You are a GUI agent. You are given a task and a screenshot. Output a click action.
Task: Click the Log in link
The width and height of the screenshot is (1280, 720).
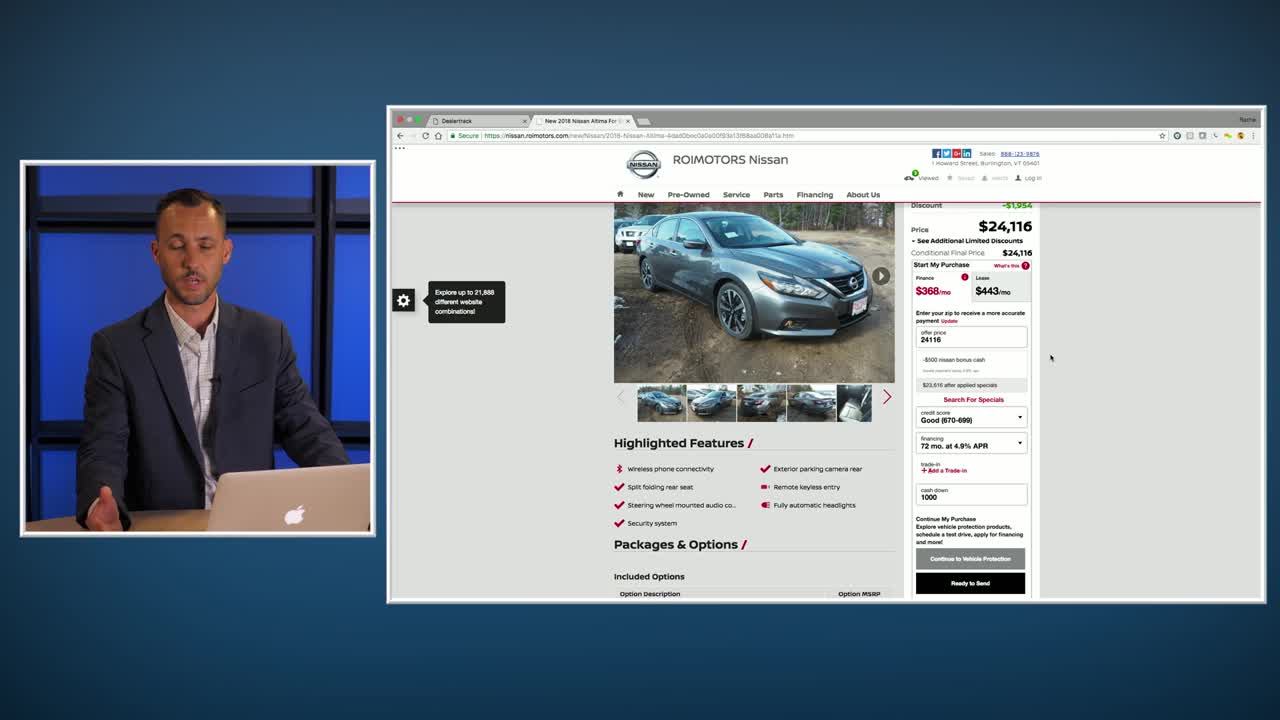pos(1032,178)
